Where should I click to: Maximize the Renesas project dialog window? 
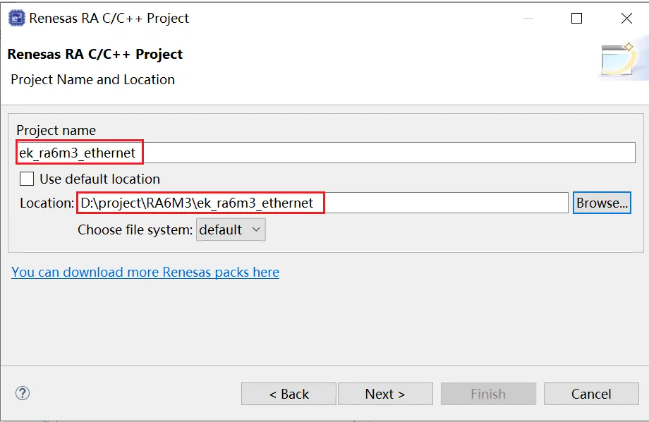pyautogui.click(x=576, y=18)
